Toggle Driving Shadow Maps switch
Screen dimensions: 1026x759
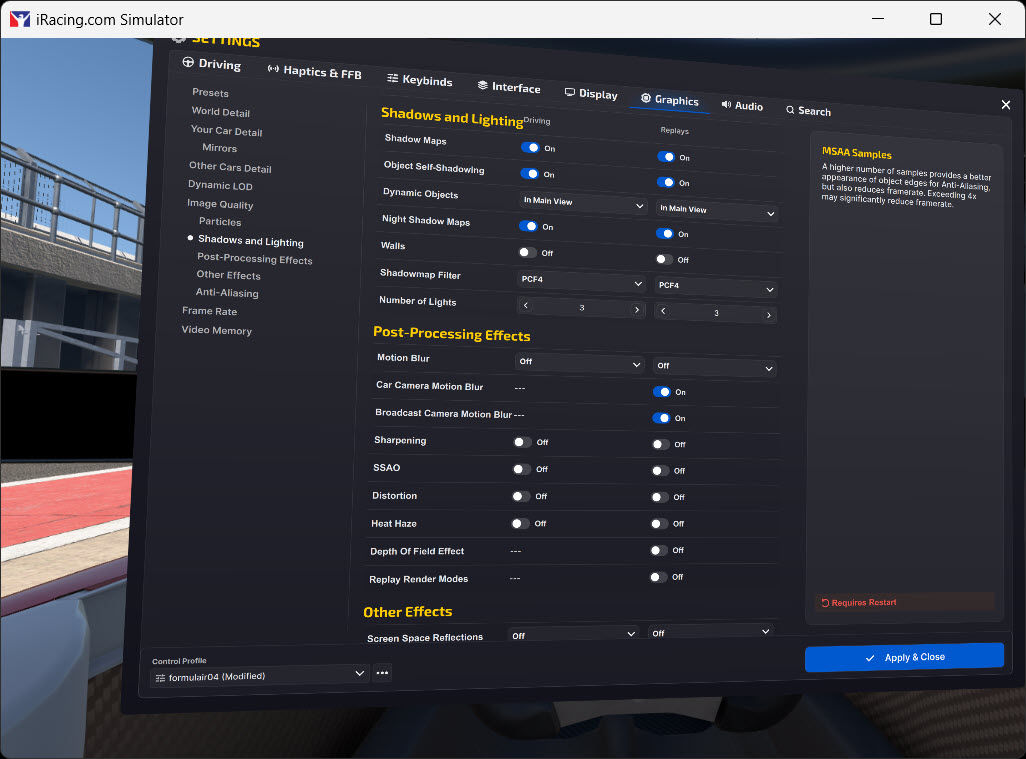(x=529, y=148)
